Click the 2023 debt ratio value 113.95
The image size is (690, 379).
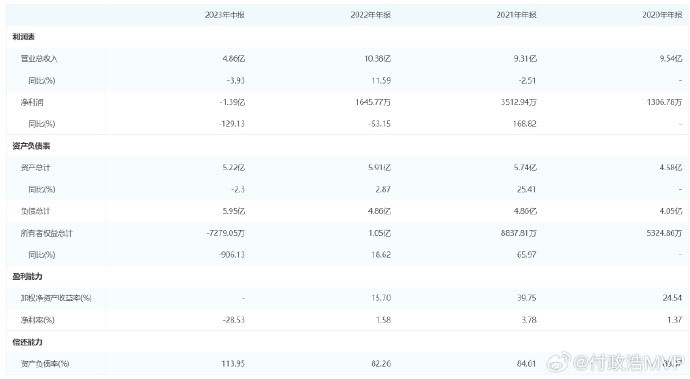(233, 364)
